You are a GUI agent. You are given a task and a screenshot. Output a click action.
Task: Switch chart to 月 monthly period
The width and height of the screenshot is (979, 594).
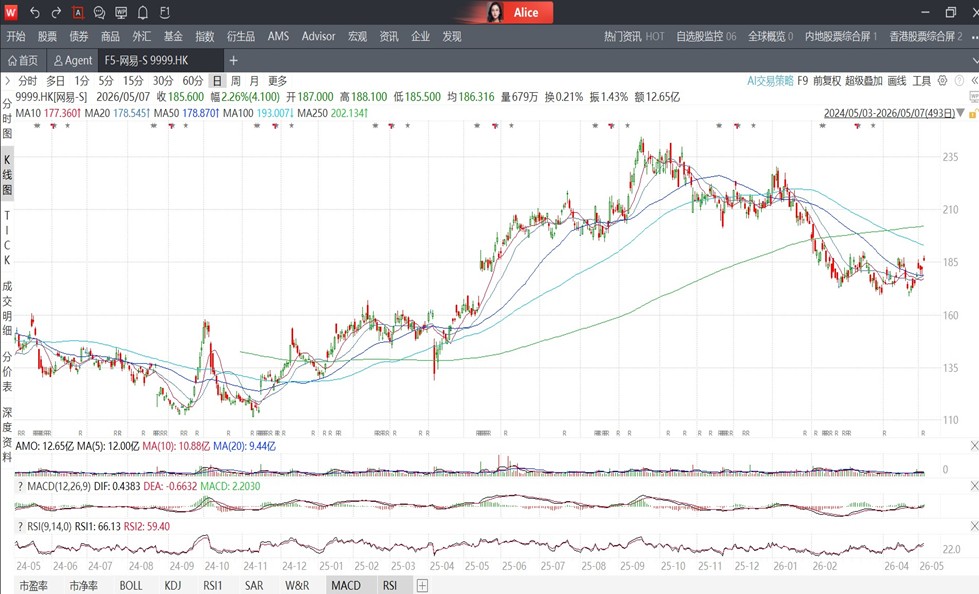[x=254, y=81]
